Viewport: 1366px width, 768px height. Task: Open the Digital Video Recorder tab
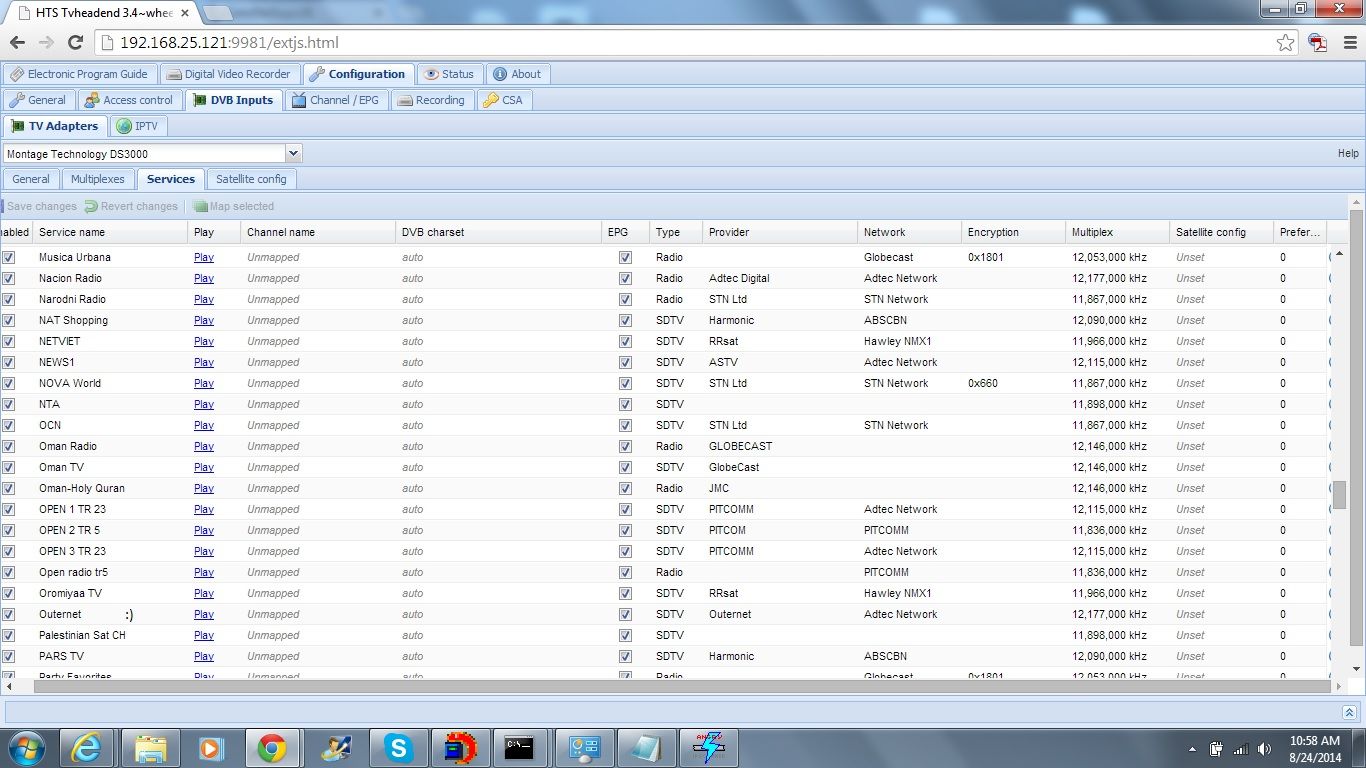[x=229, y=74]
